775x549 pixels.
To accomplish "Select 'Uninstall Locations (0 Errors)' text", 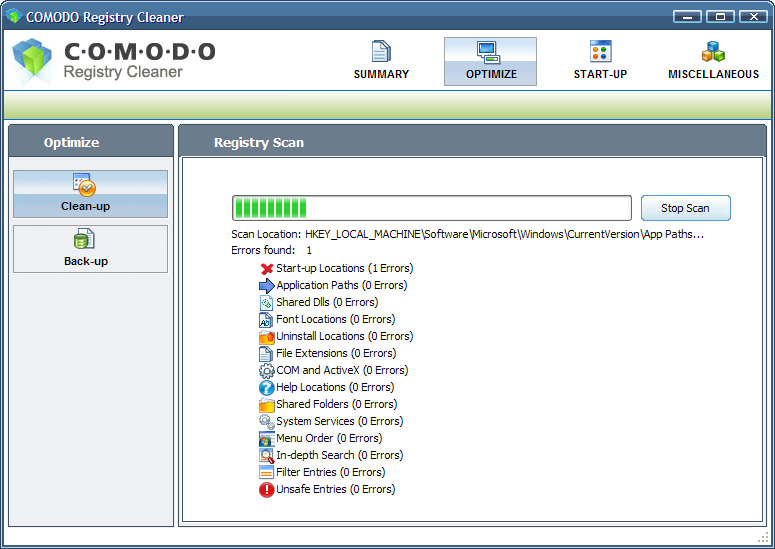I will pos(344,336).
